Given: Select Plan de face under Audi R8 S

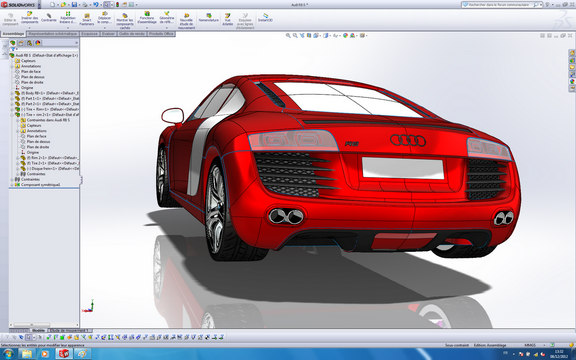Looking at the screenshot, I should 31,72.
